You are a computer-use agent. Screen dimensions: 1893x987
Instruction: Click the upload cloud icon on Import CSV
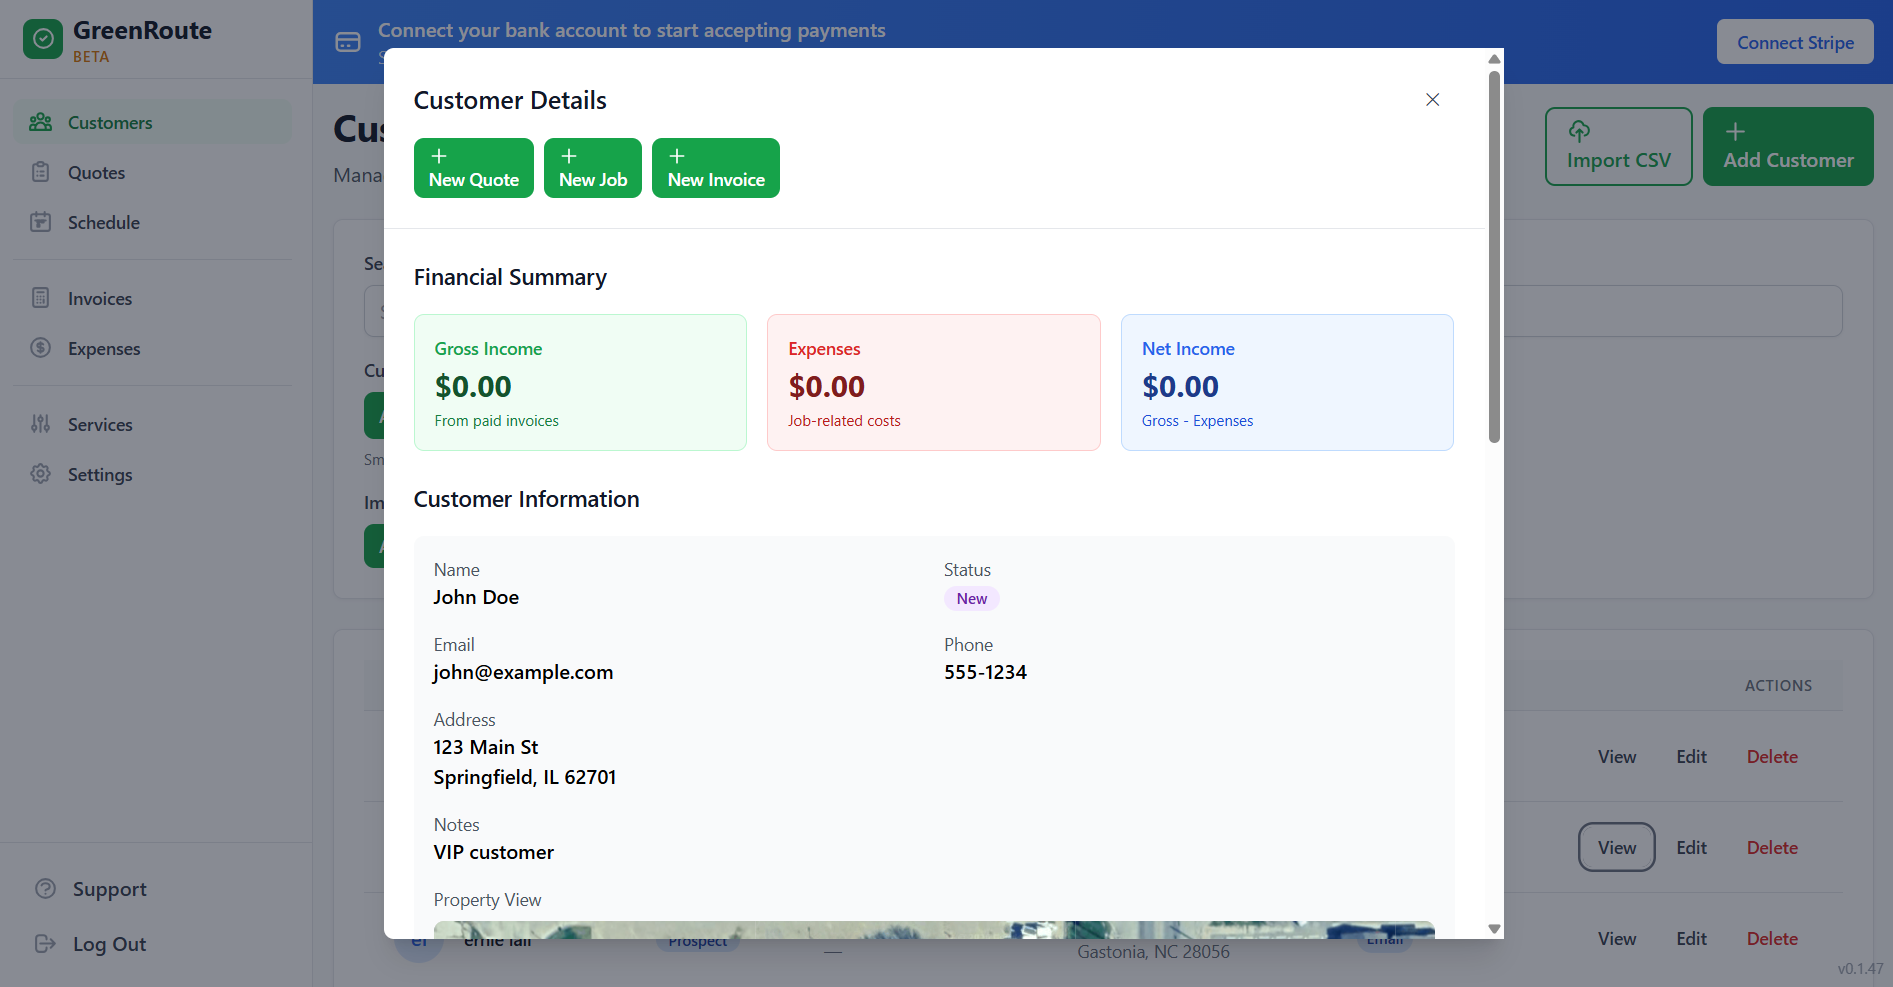(x=1580, y=131)
